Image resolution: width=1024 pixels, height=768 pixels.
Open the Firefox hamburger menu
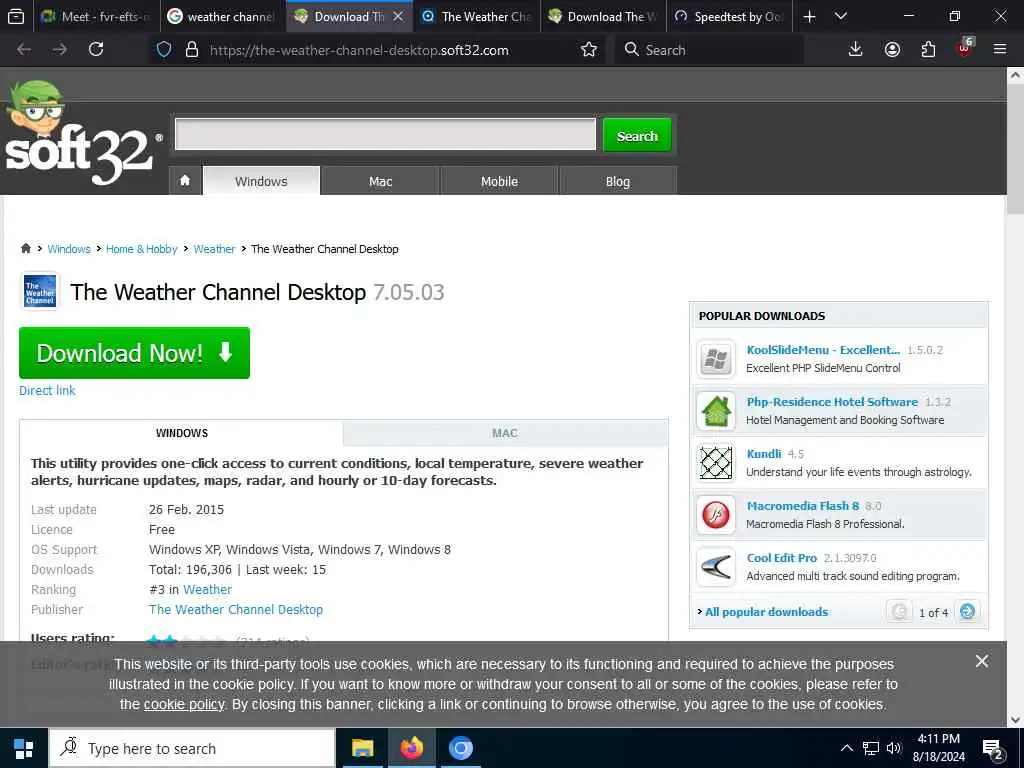pos(999,49)
